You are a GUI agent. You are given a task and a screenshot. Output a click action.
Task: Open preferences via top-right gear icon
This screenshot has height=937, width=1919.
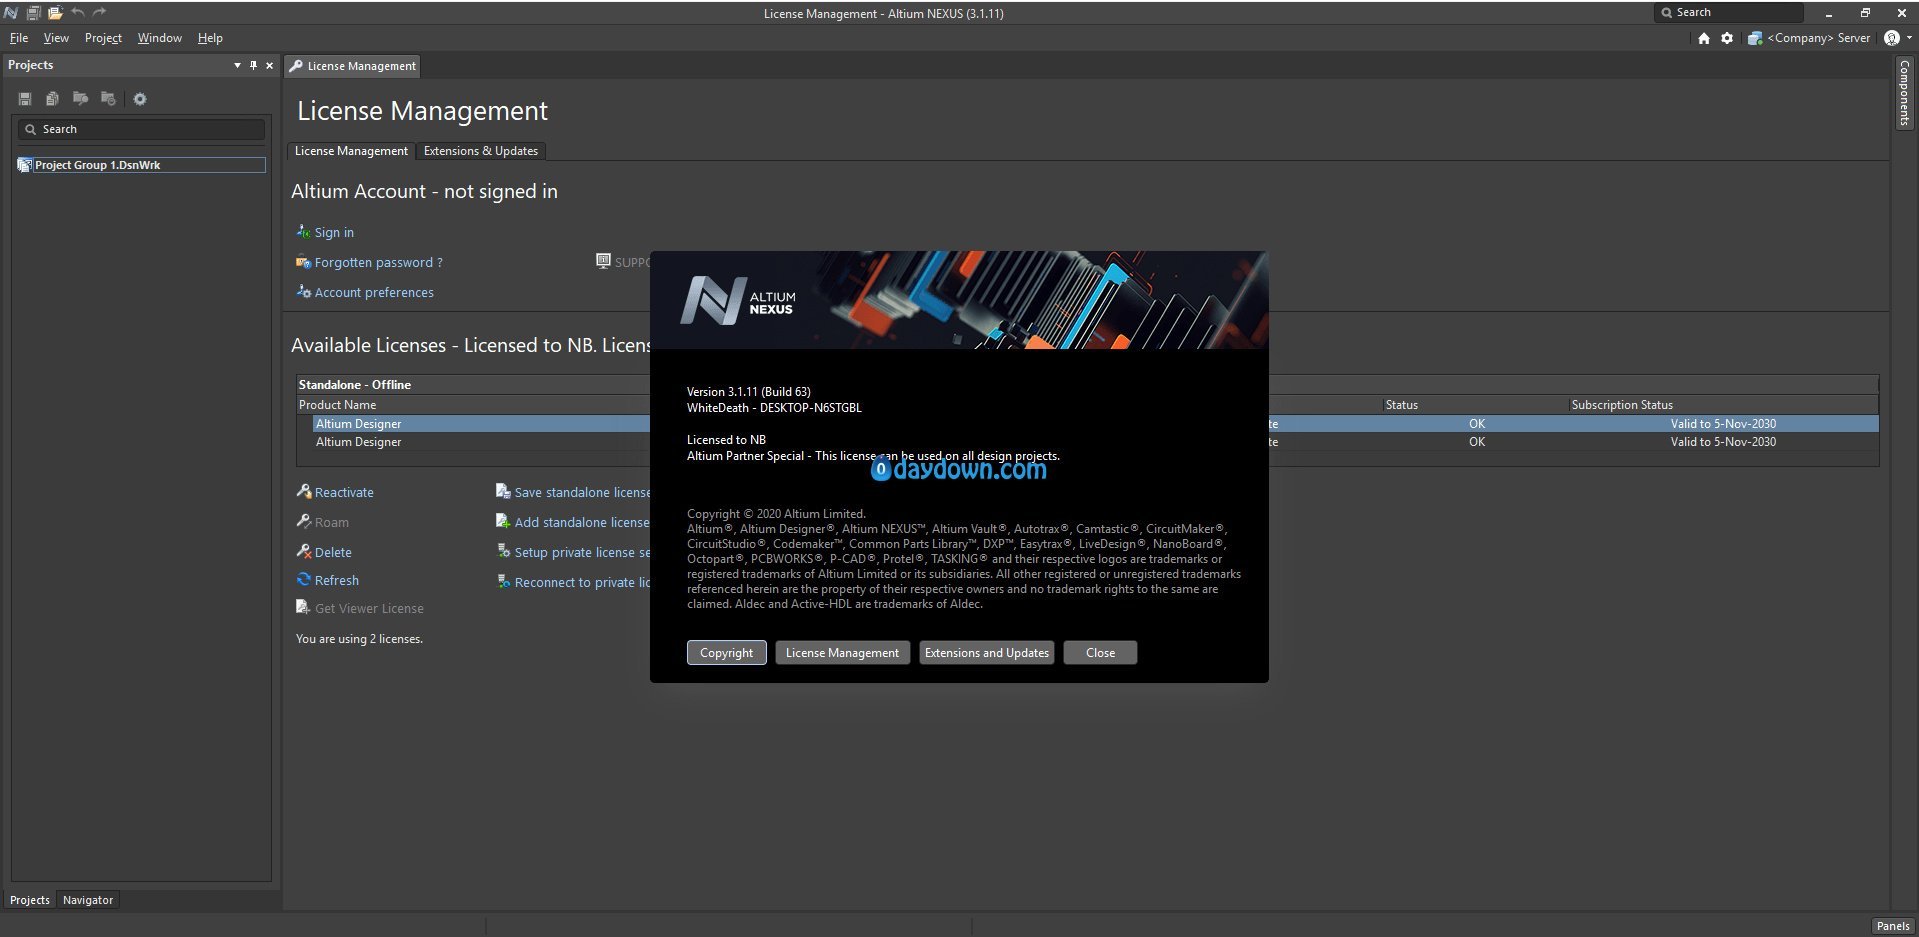[x=1727, y=38]
